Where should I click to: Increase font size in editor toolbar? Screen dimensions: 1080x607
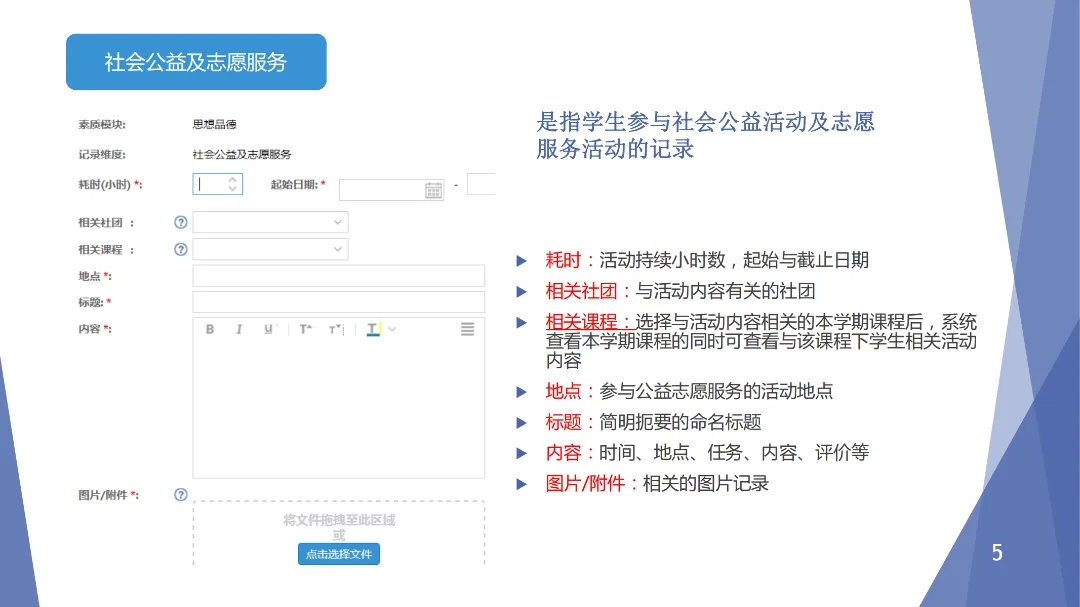(x=305, y=329)
